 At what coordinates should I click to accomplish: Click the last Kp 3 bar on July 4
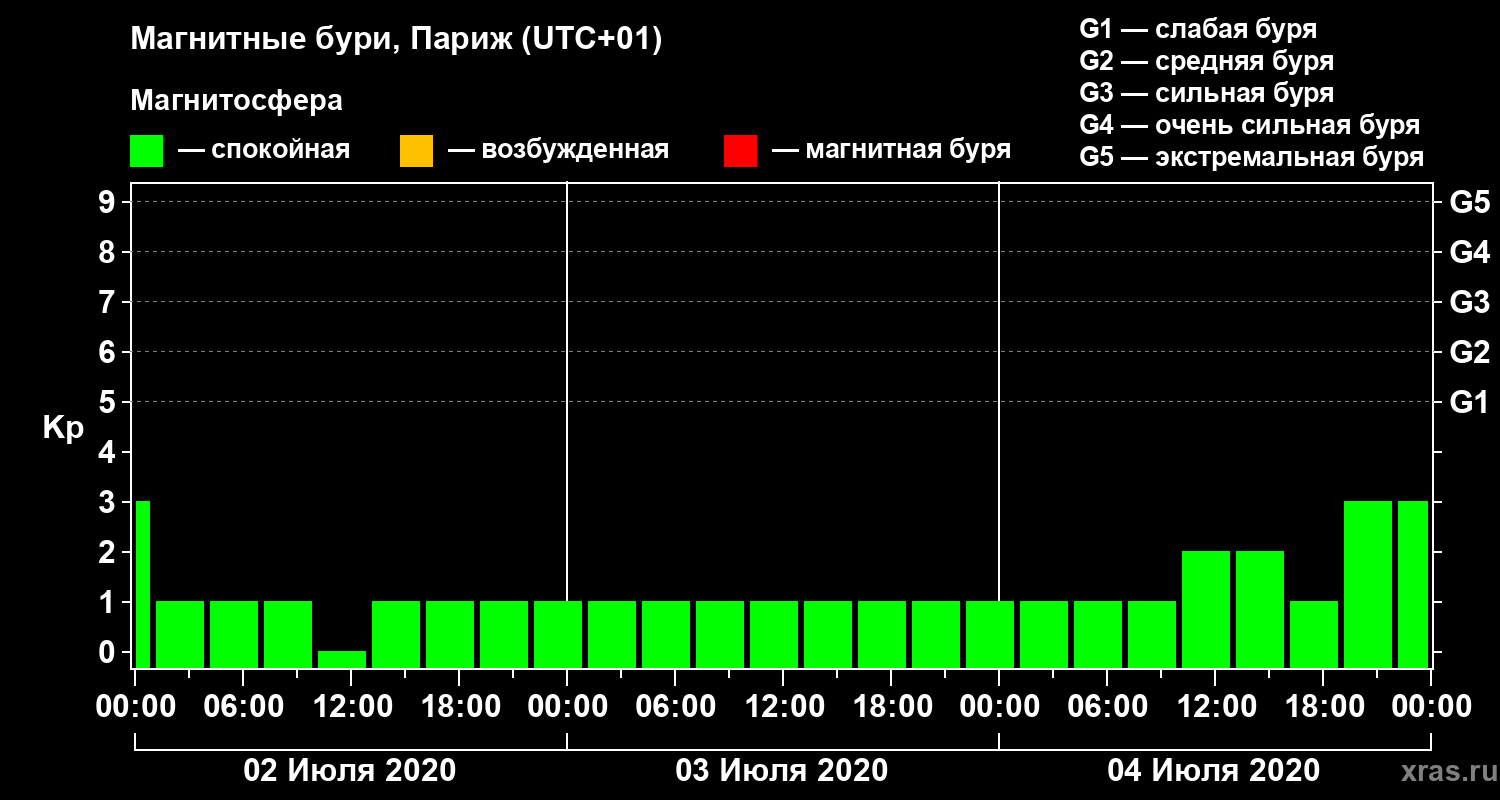coord(1413,584)
